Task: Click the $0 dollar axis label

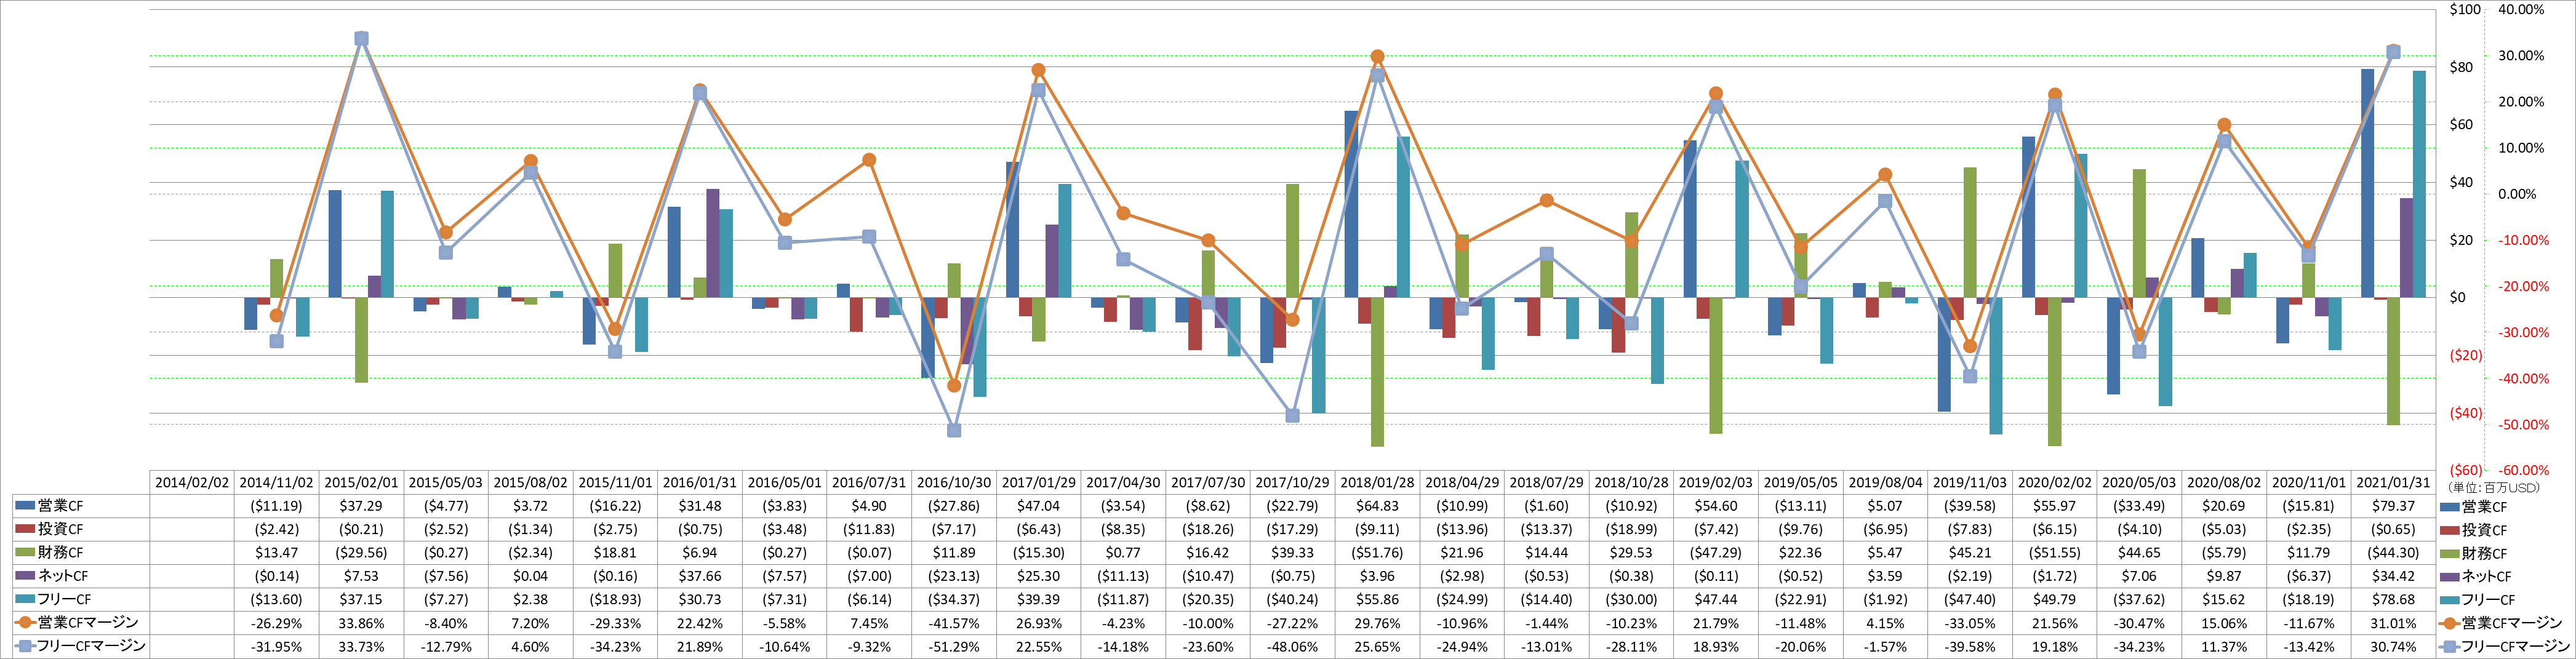Action: tap(2457, 297)
